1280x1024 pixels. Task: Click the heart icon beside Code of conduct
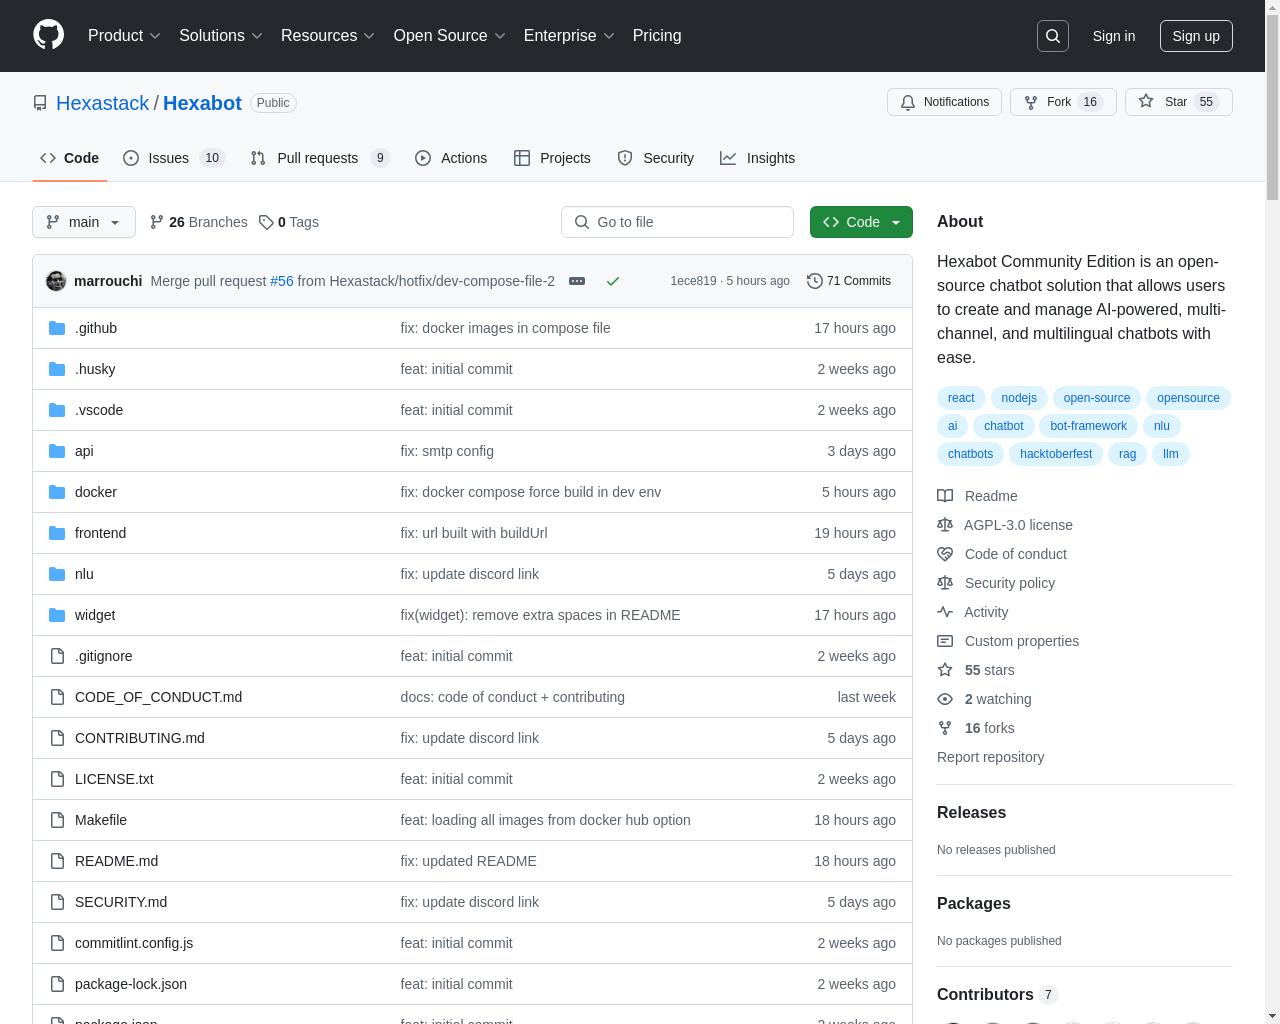945,554
